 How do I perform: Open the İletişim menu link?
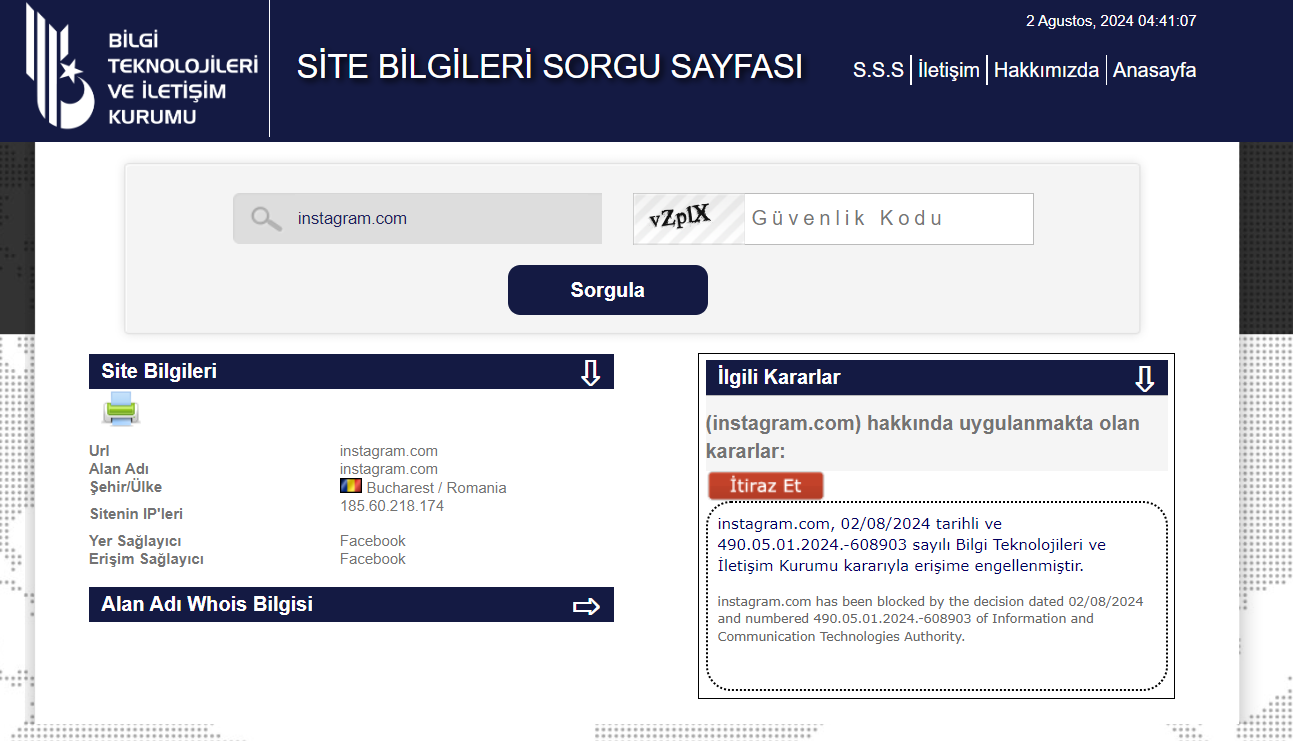point(949,70)
